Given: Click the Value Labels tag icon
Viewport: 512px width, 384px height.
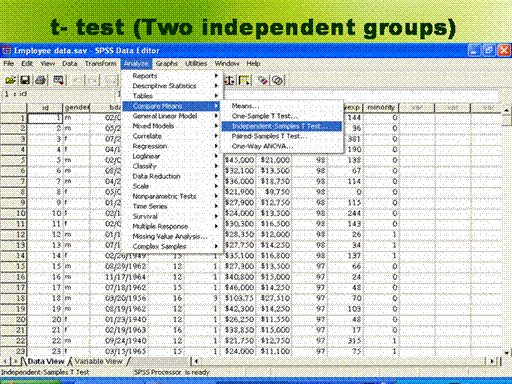Looking at the screenshot, I should (263, 80).
